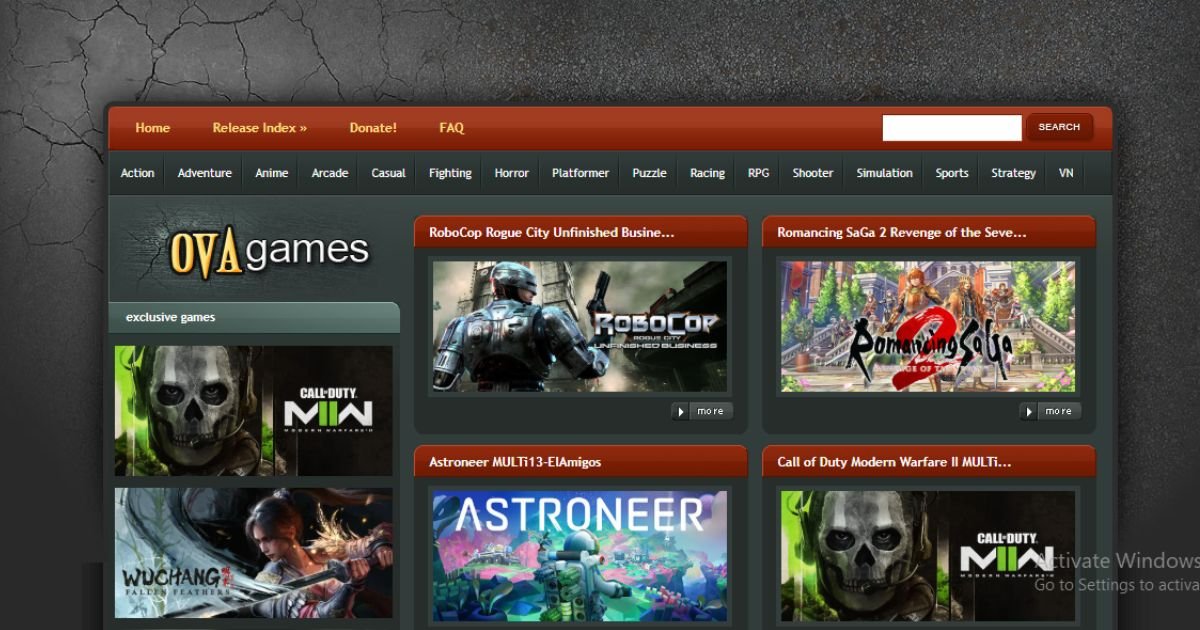Image resolution: width=1200 pixels, height=630 pixels.
Task: Open the FAQ page
Action: click(x=452, y=128)
